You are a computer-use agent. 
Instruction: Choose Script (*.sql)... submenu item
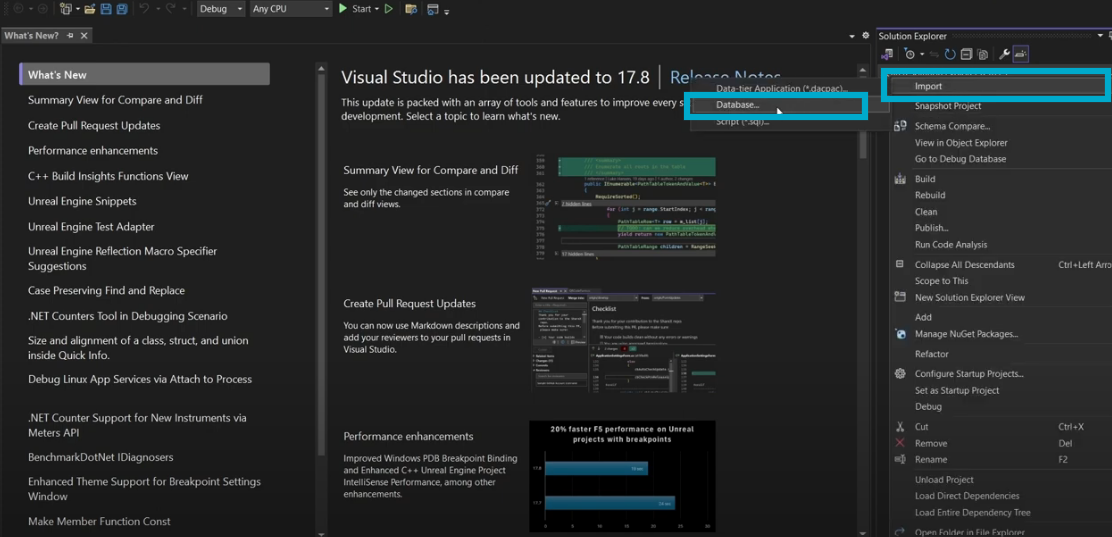coord(743,122)
